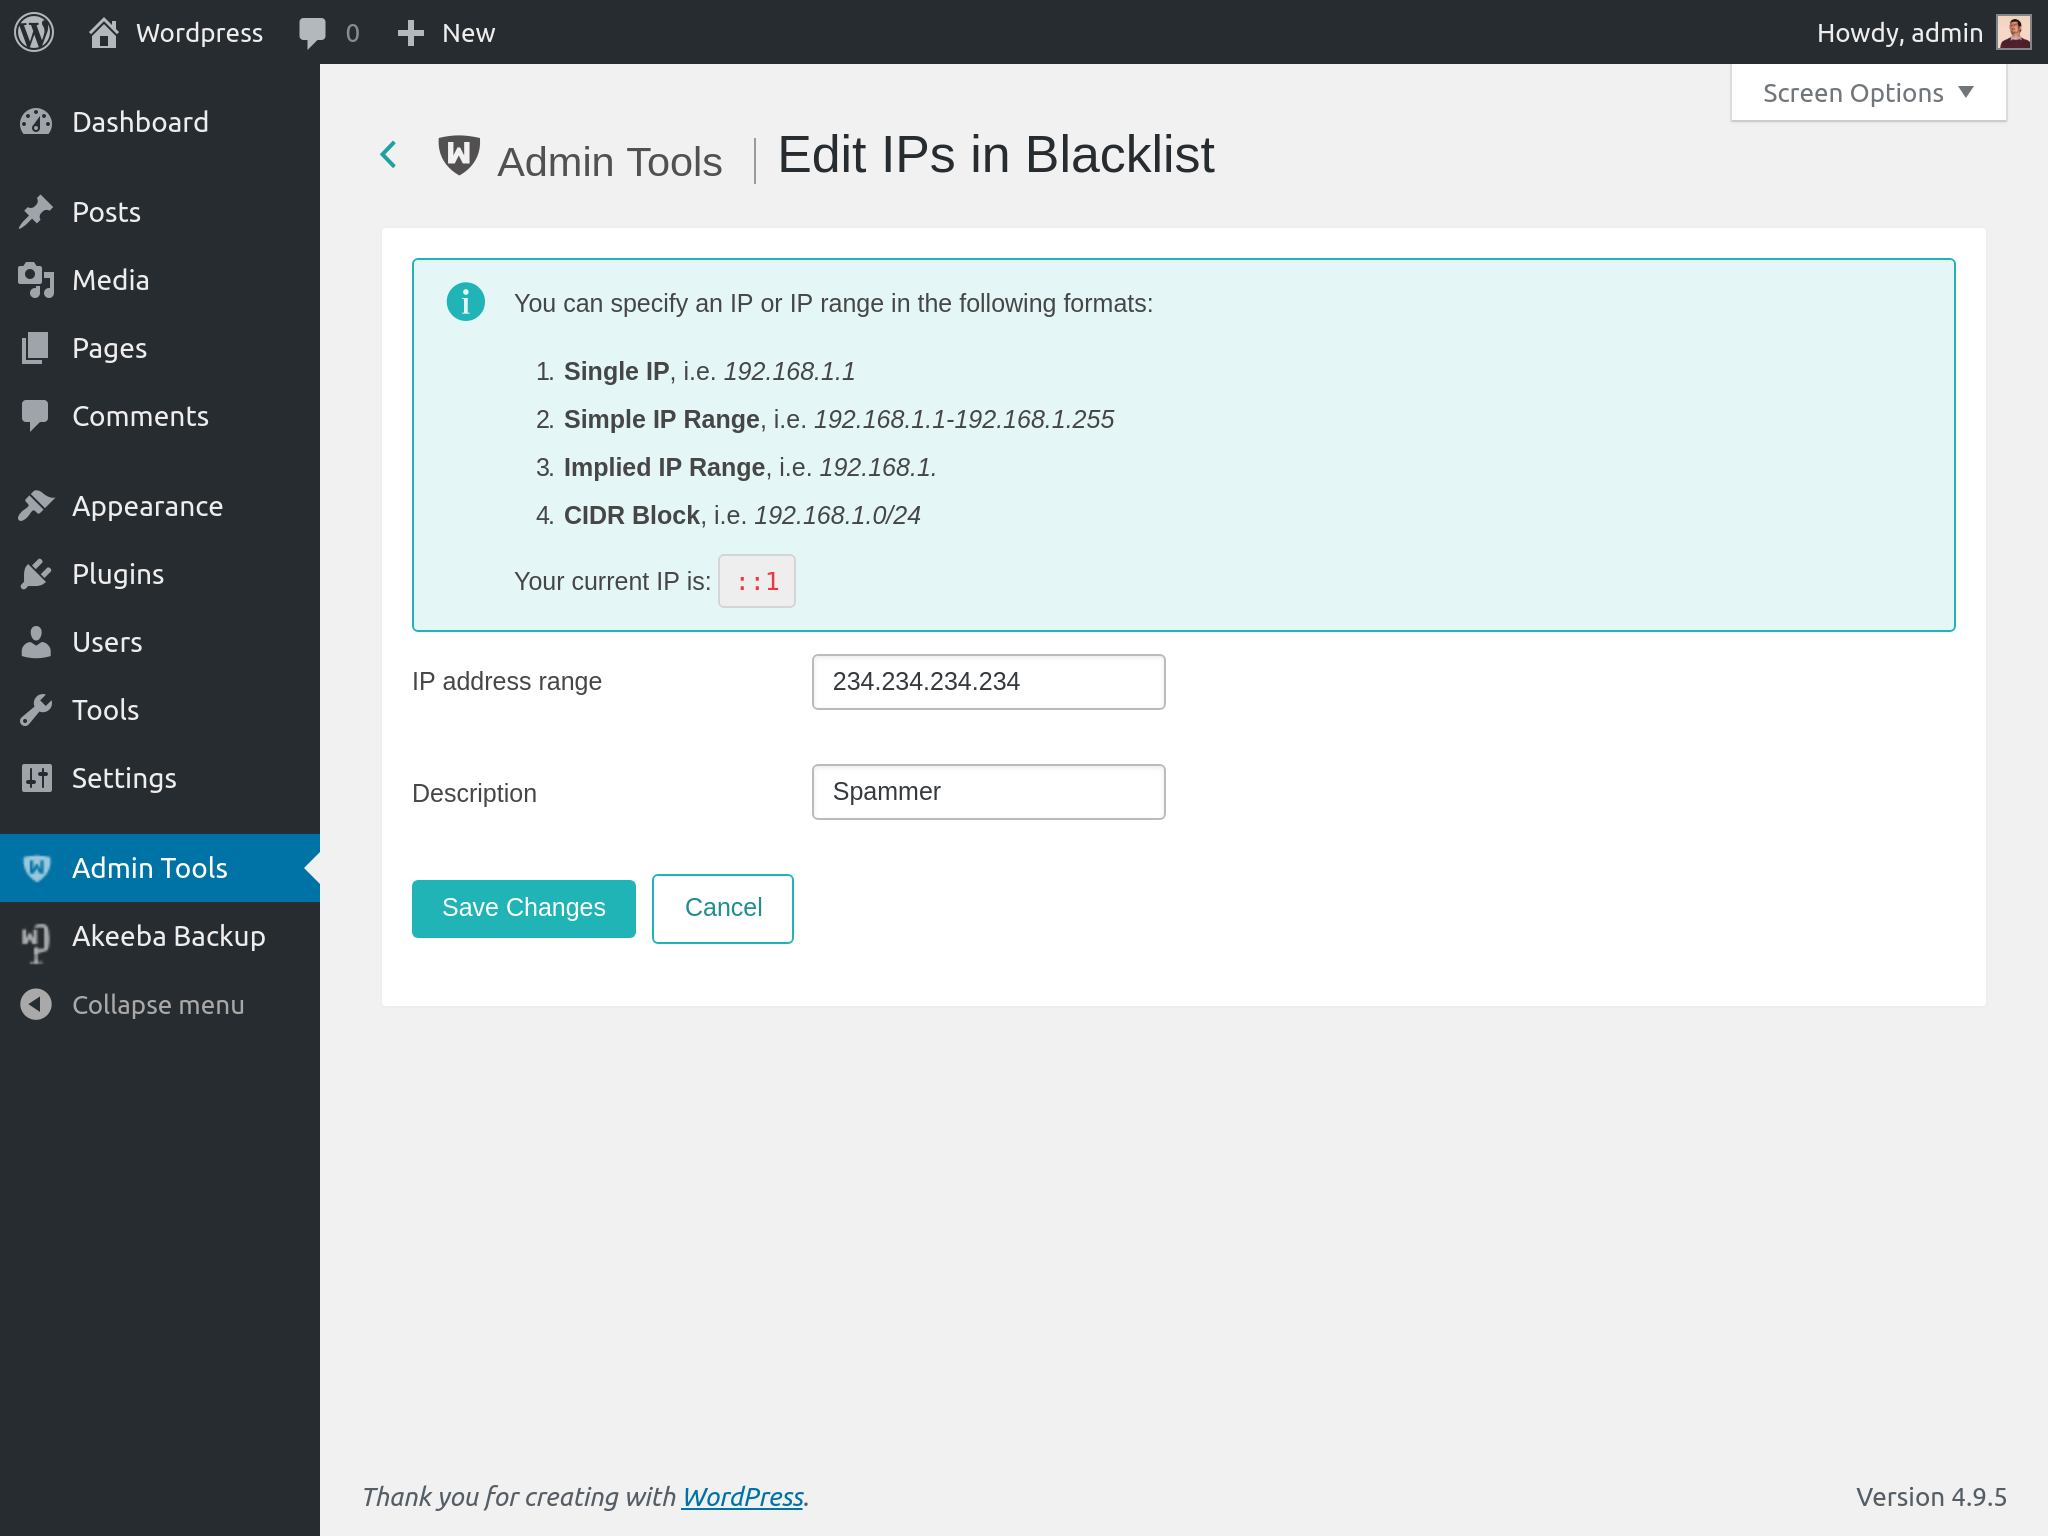Image resolution: width=2048 pixels, height=1536 pixels.
Task: Click the Plugins menu label
Action: [118, 574]
